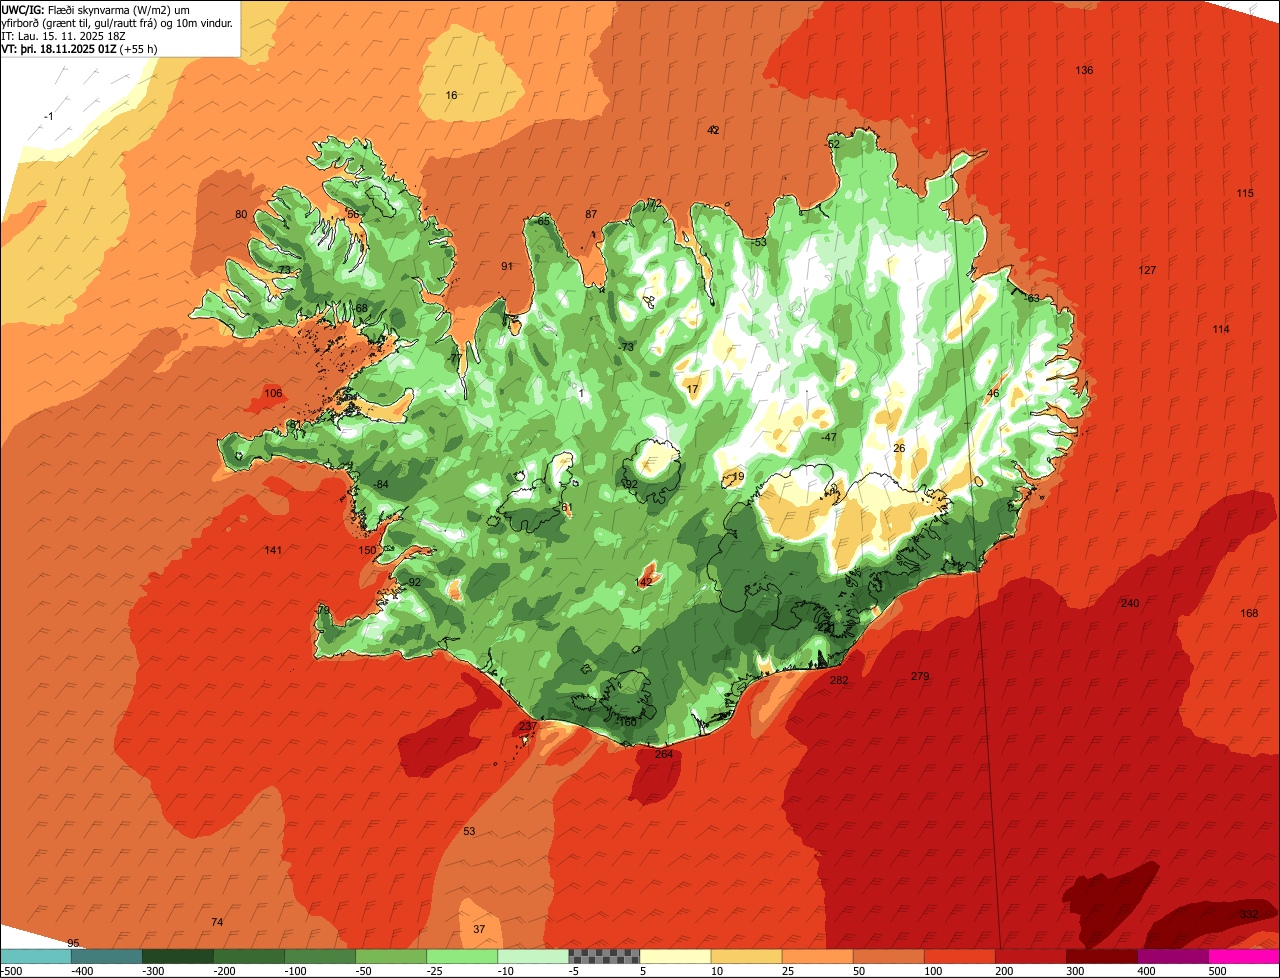Viewport: 1280px width, 978px height.
Task: Click the legend swatch between 50 and 100
Action: pos(888,955)
